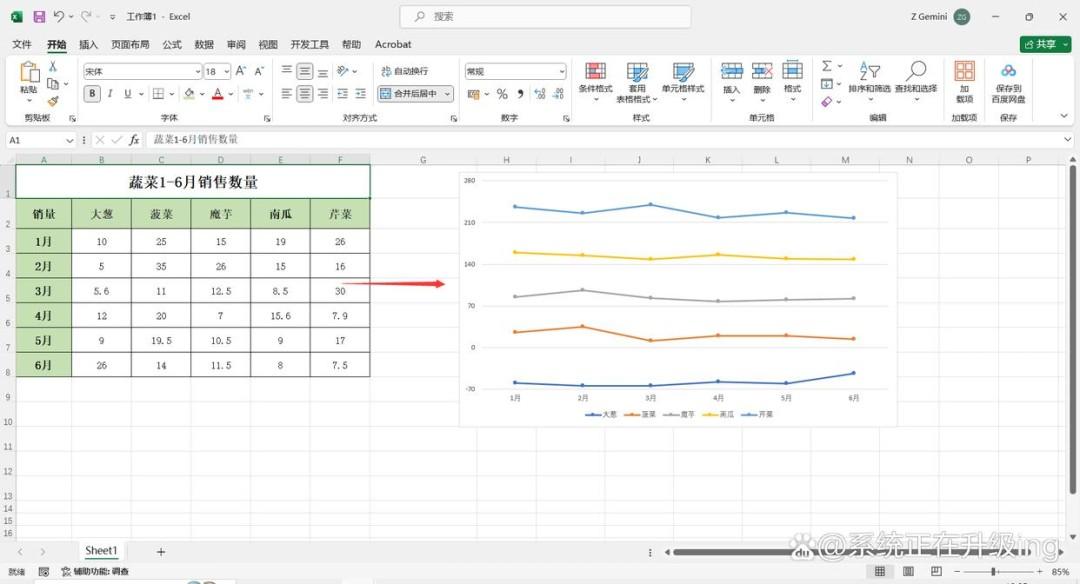Toggle Bold formatting button
1080x584 pixels.
92,94
